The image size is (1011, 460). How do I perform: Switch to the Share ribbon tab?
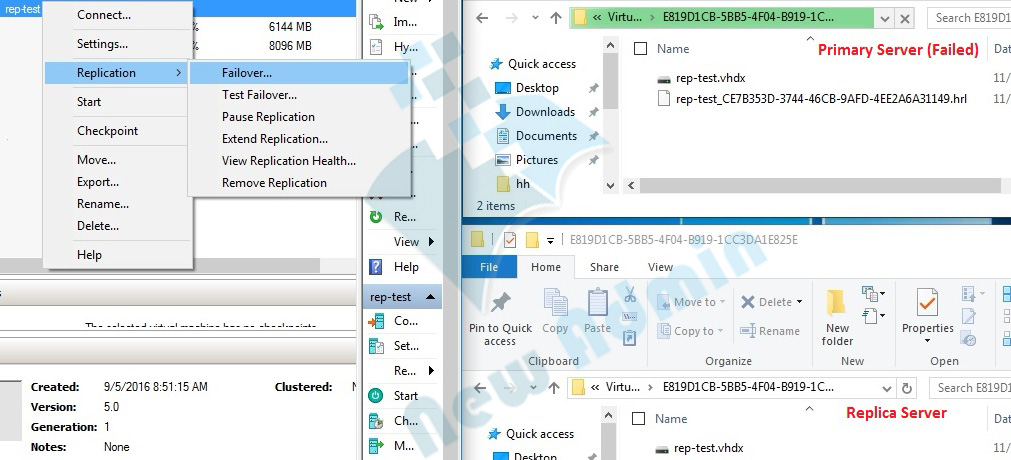604,267
